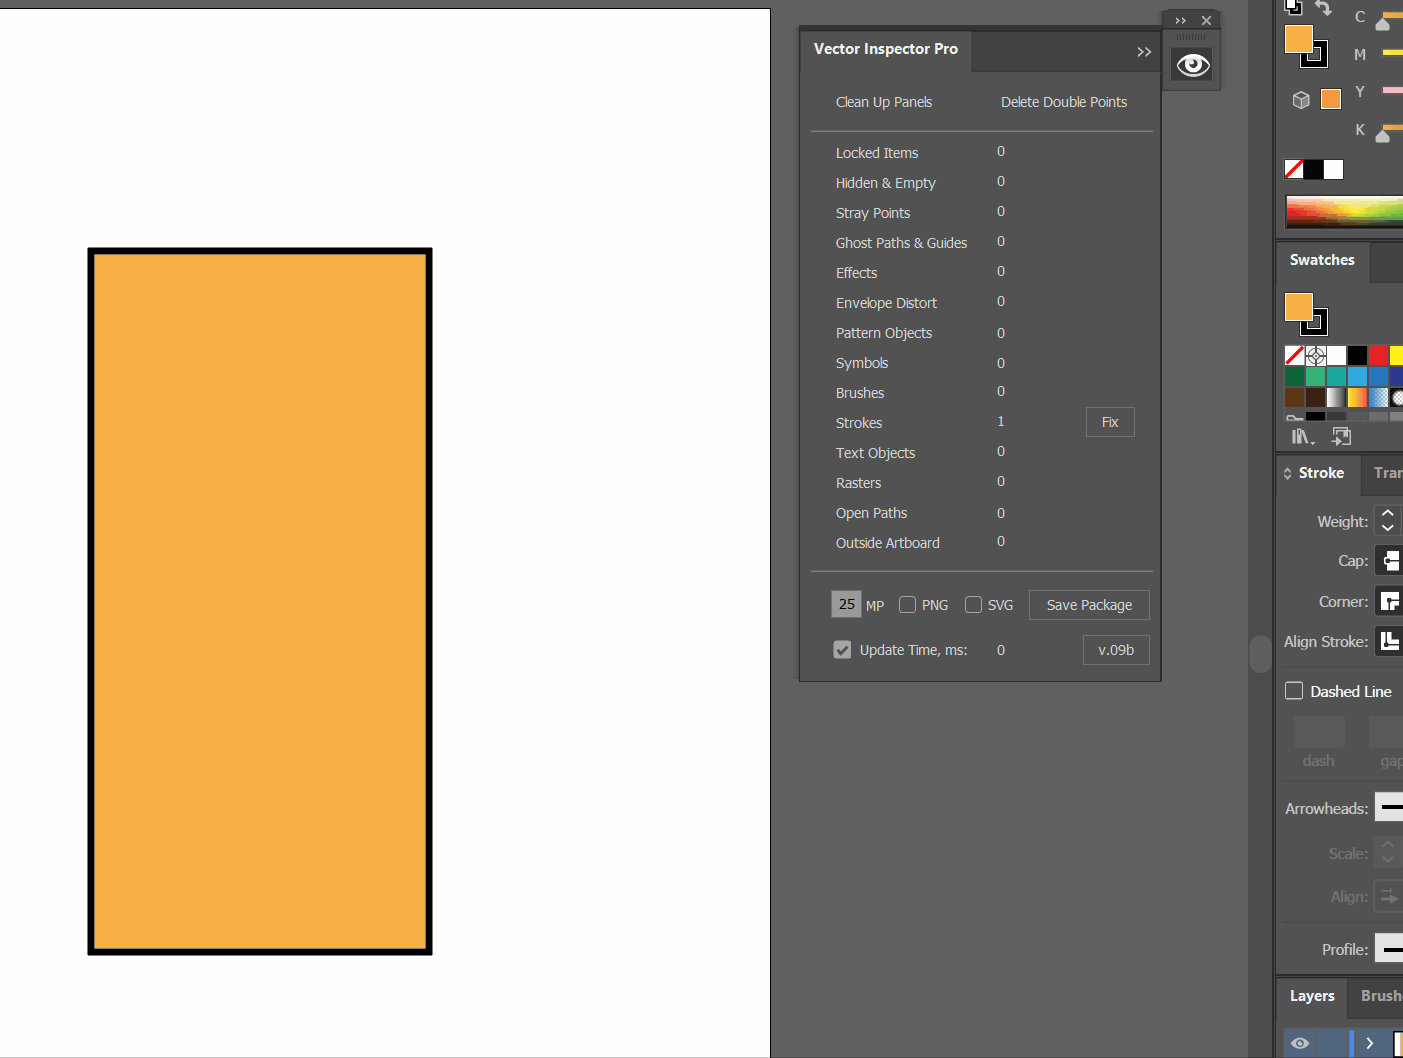Toggle layer visibility eye in Layers panel
Image resolution: width=1403 pixels, height=1058 pixels.
coord(1300,1043)
